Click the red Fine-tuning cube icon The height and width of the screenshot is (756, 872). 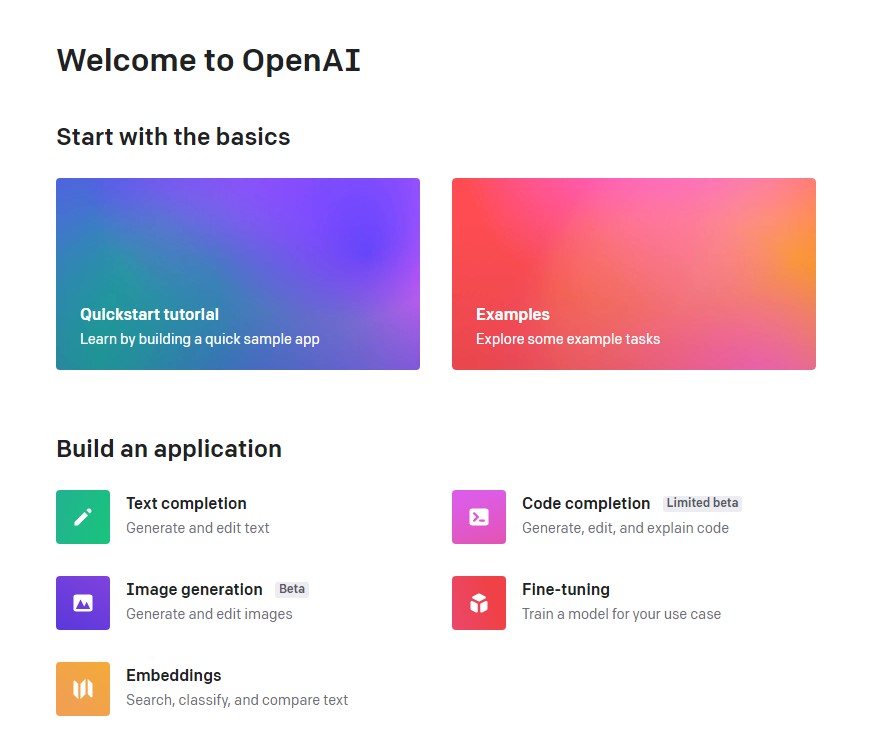(x=479, y=603)
